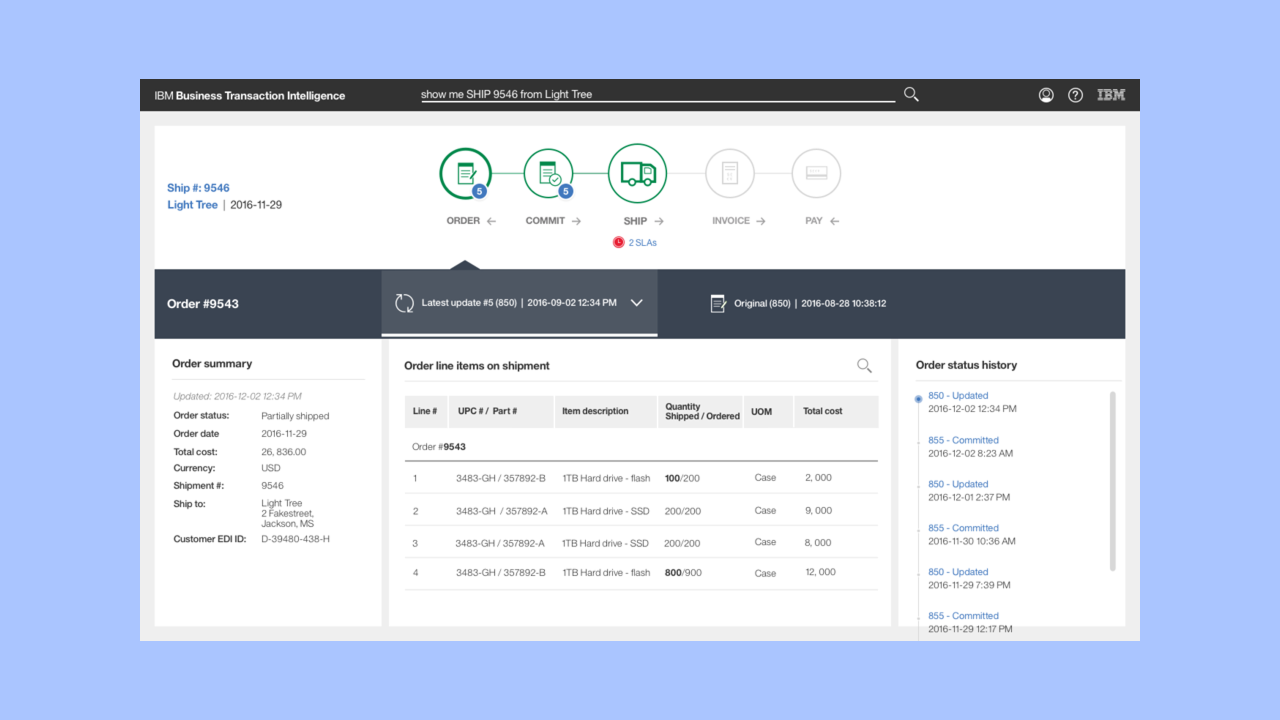1280x720 pixels.
Task: Click the Item description column header
Action: [x=607, y=412]
